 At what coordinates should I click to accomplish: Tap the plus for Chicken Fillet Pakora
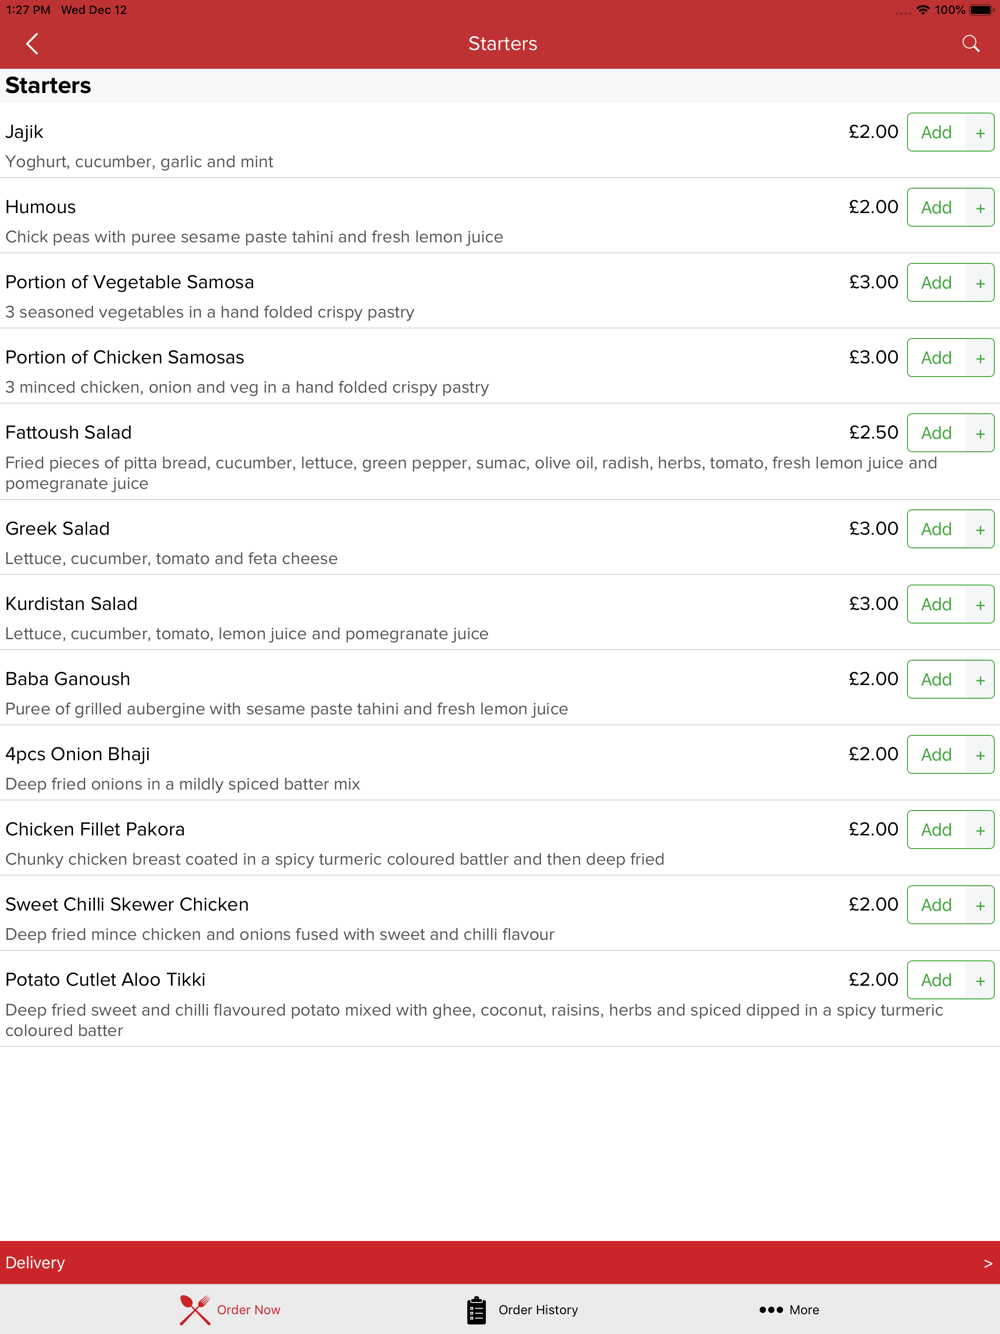pyautogui.click(x=980, y=830)
